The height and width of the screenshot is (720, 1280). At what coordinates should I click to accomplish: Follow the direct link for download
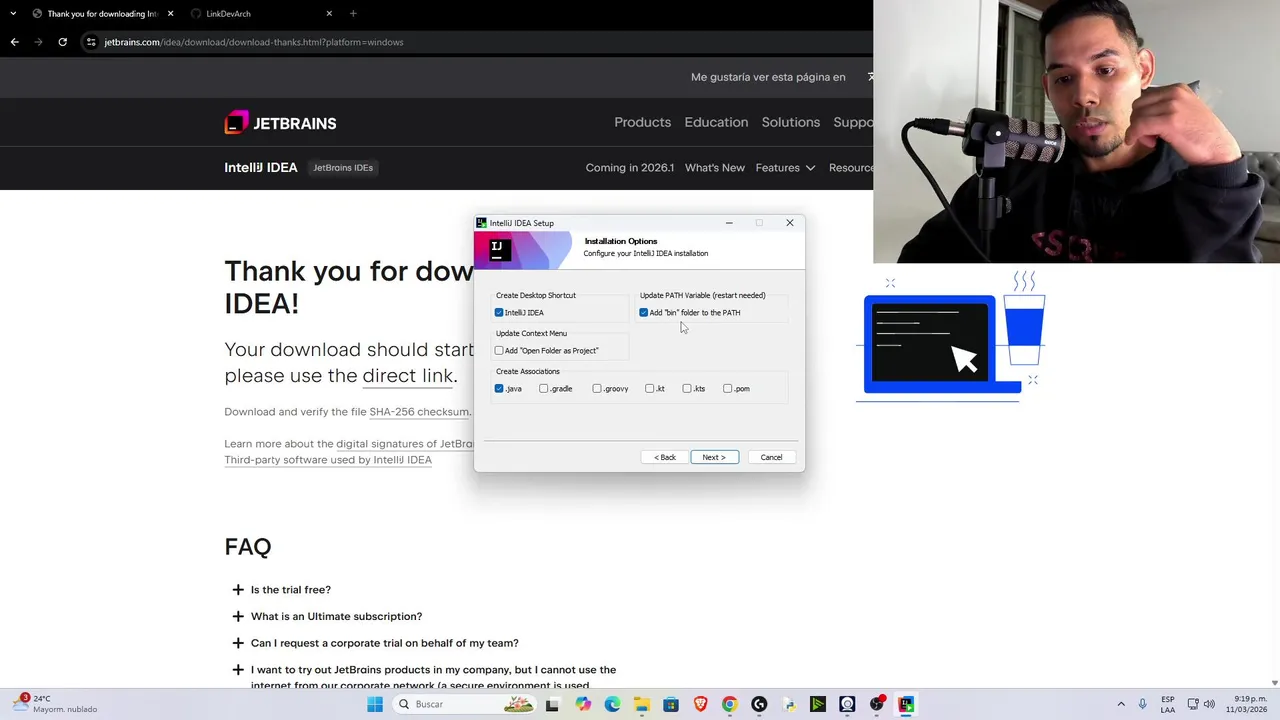pyautogui.click(x=407, y=376)
